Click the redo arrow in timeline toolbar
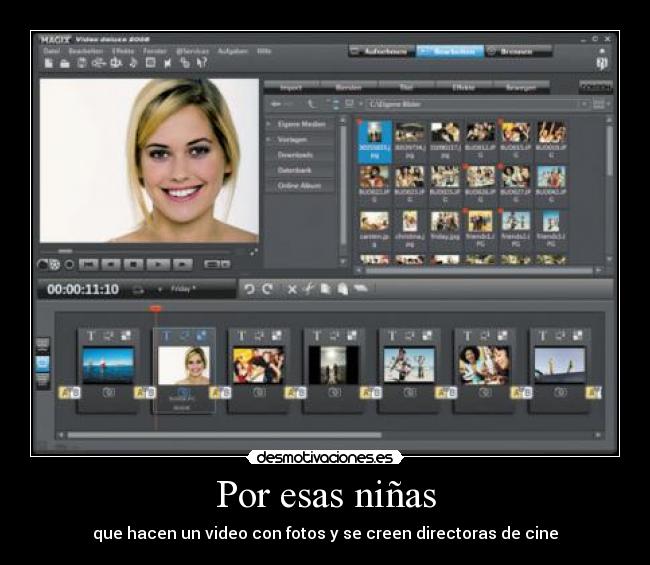The height and width of the screenshot is (565, 650). (x=268, y=289)
